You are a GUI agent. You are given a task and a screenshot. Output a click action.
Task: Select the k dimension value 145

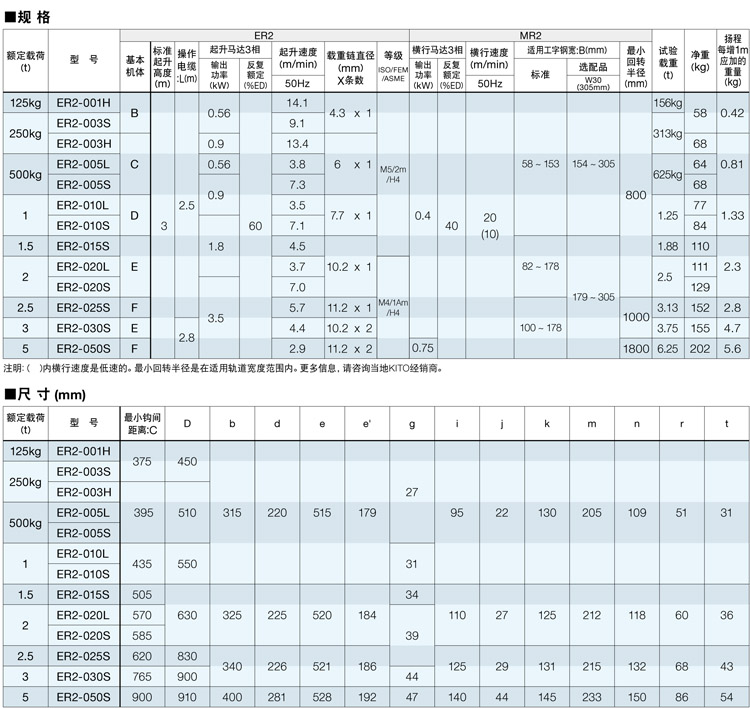[547, 697]
